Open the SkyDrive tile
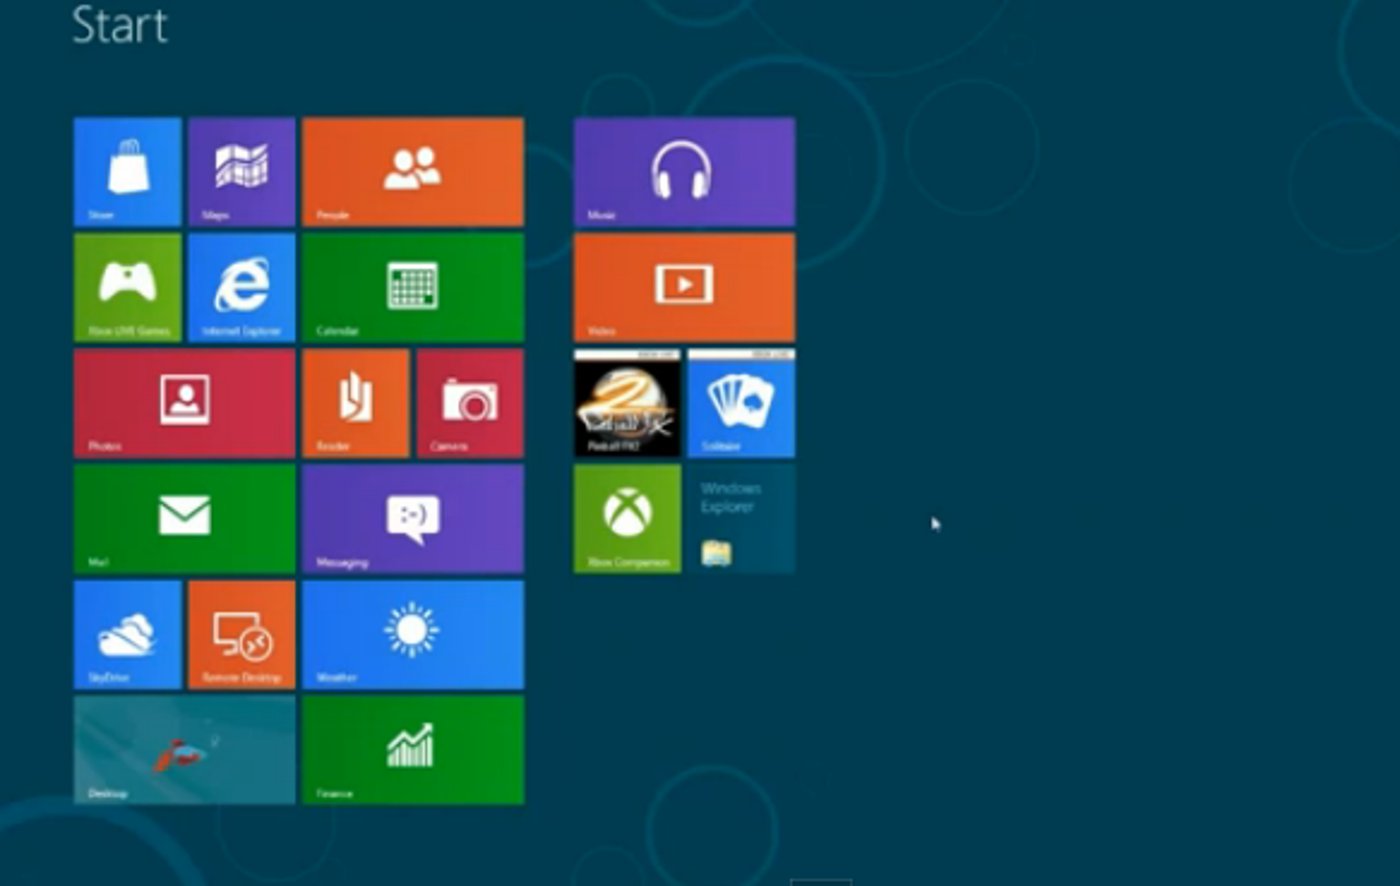 tap(127, 634)
